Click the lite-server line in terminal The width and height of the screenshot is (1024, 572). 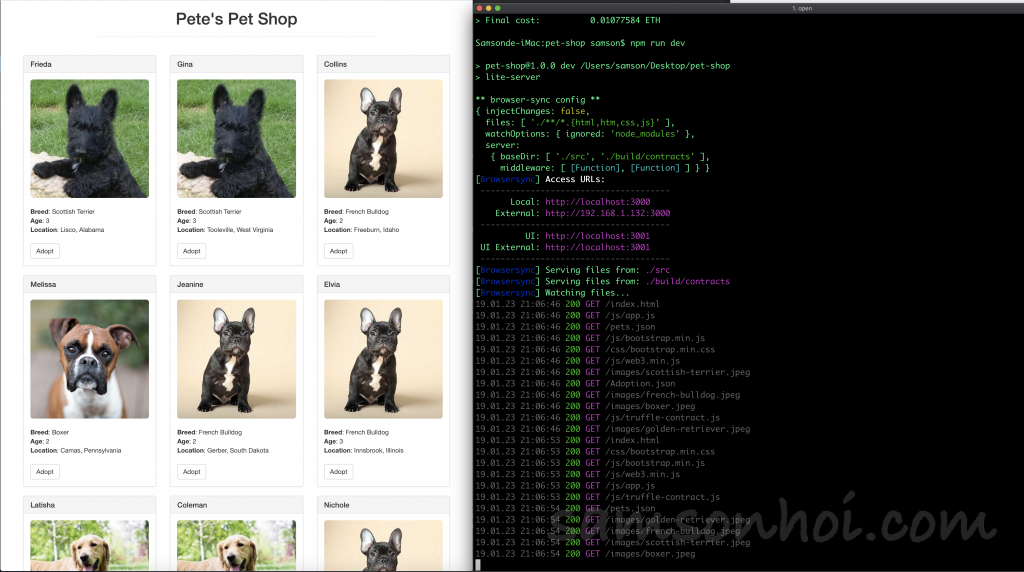507,77
